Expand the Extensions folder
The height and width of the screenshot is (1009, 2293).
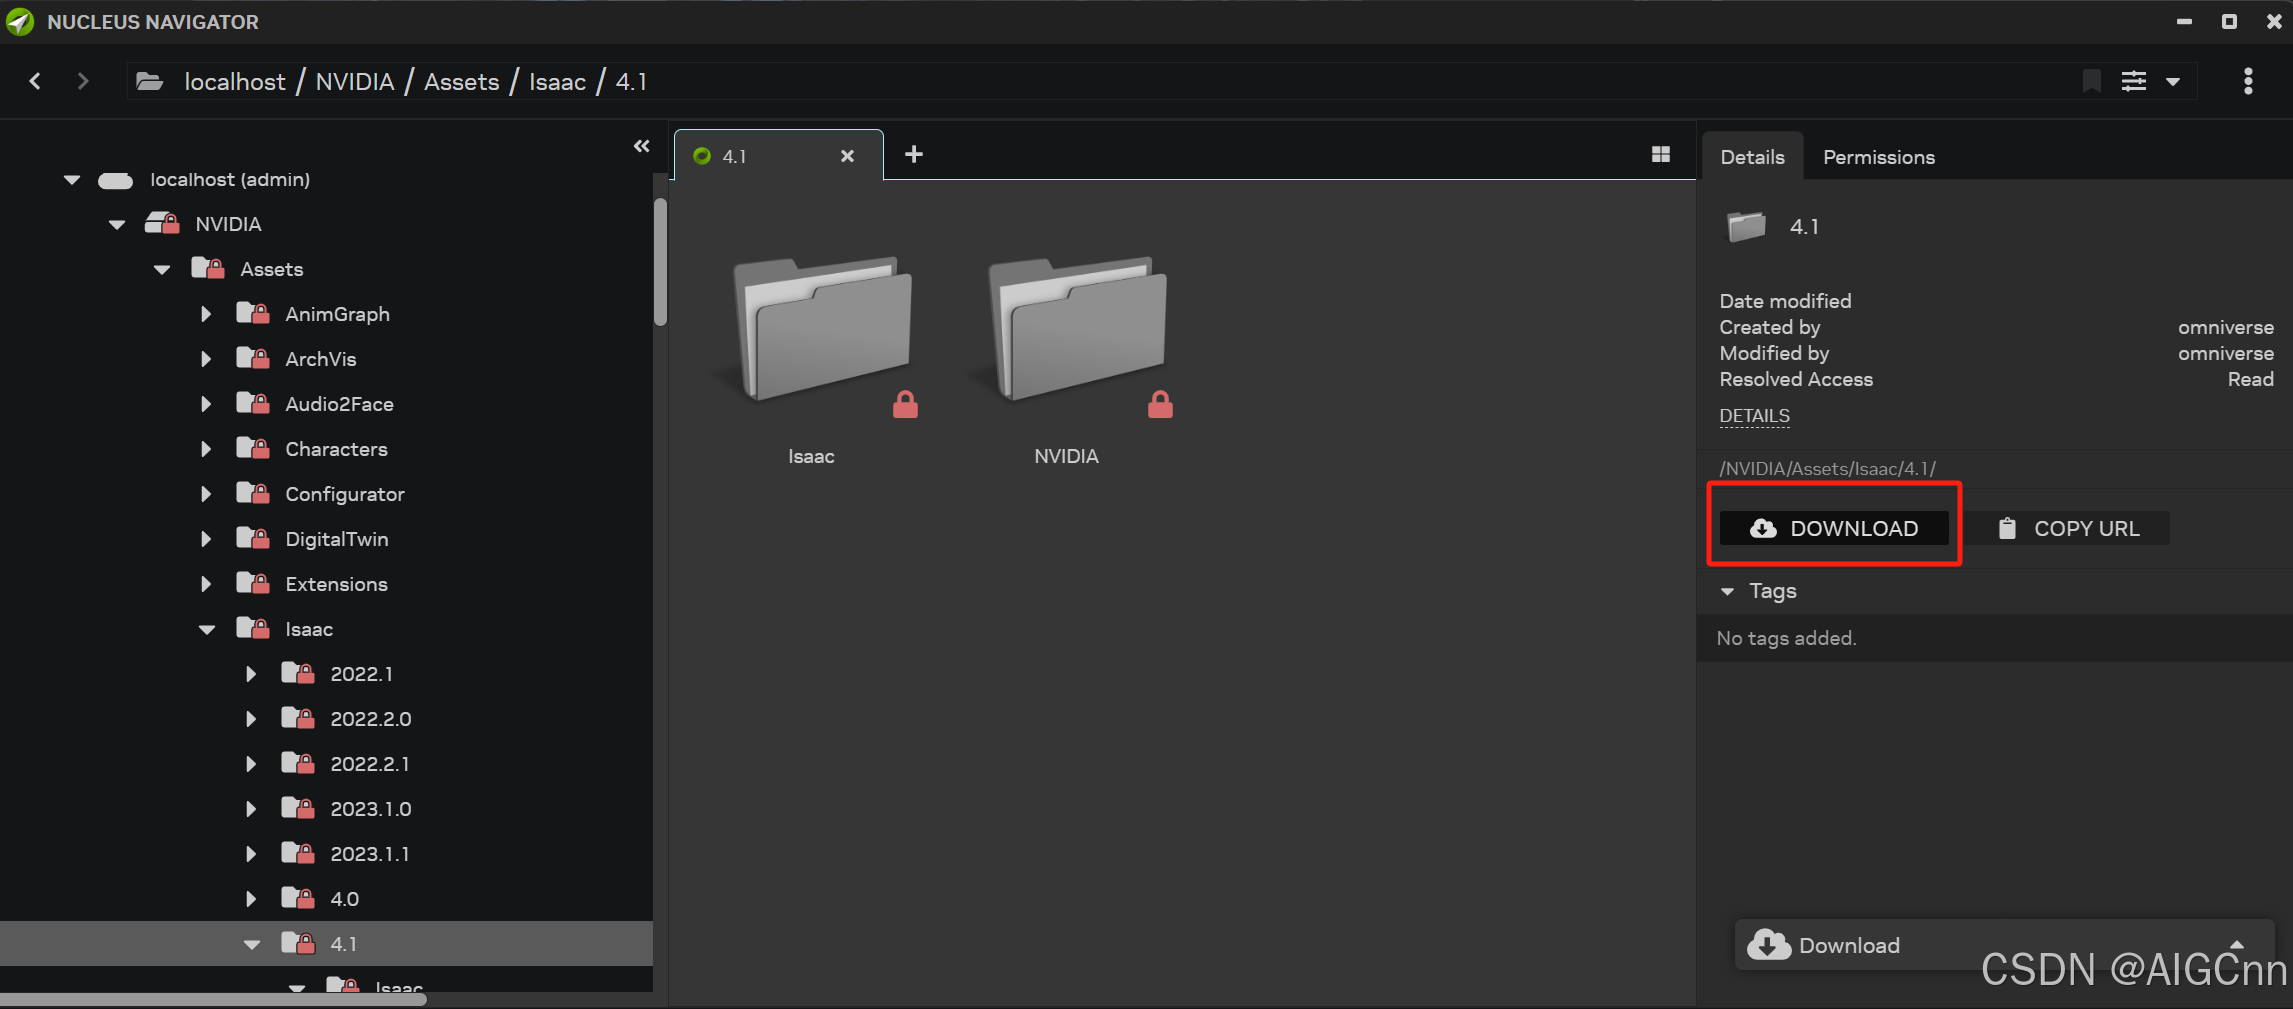[206, 584]
